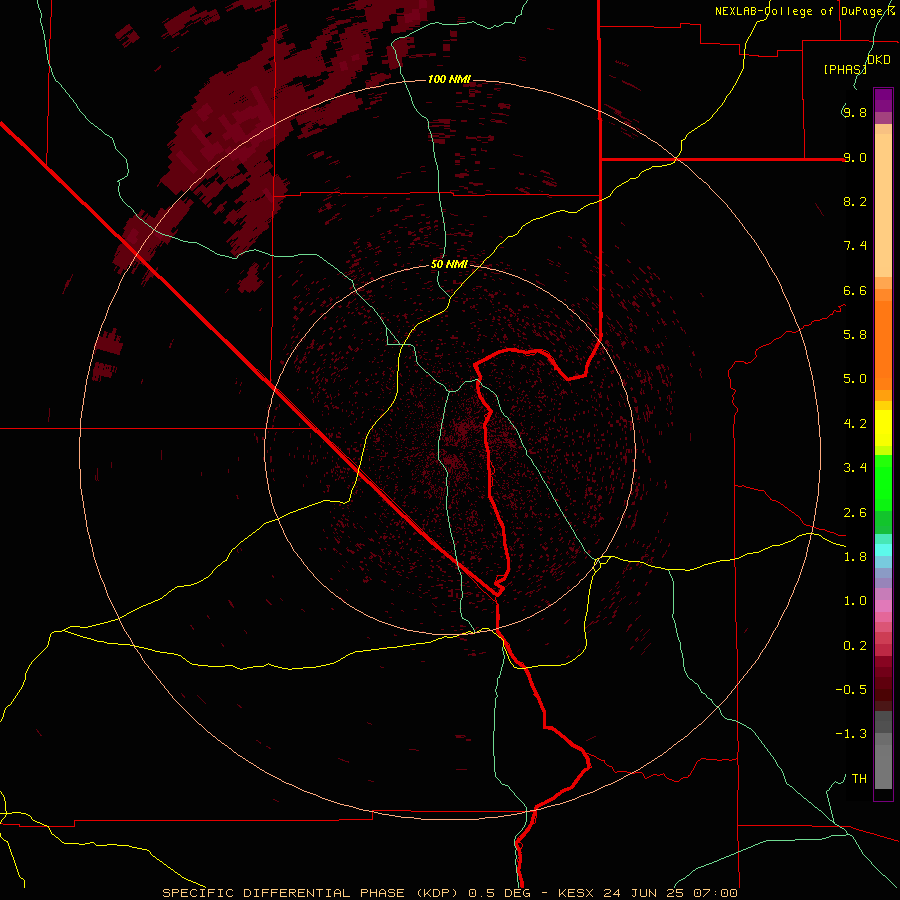This screenshot has width=900, height=900.
Task: Click the [PHAS] units label
Action: coord(845,69)
